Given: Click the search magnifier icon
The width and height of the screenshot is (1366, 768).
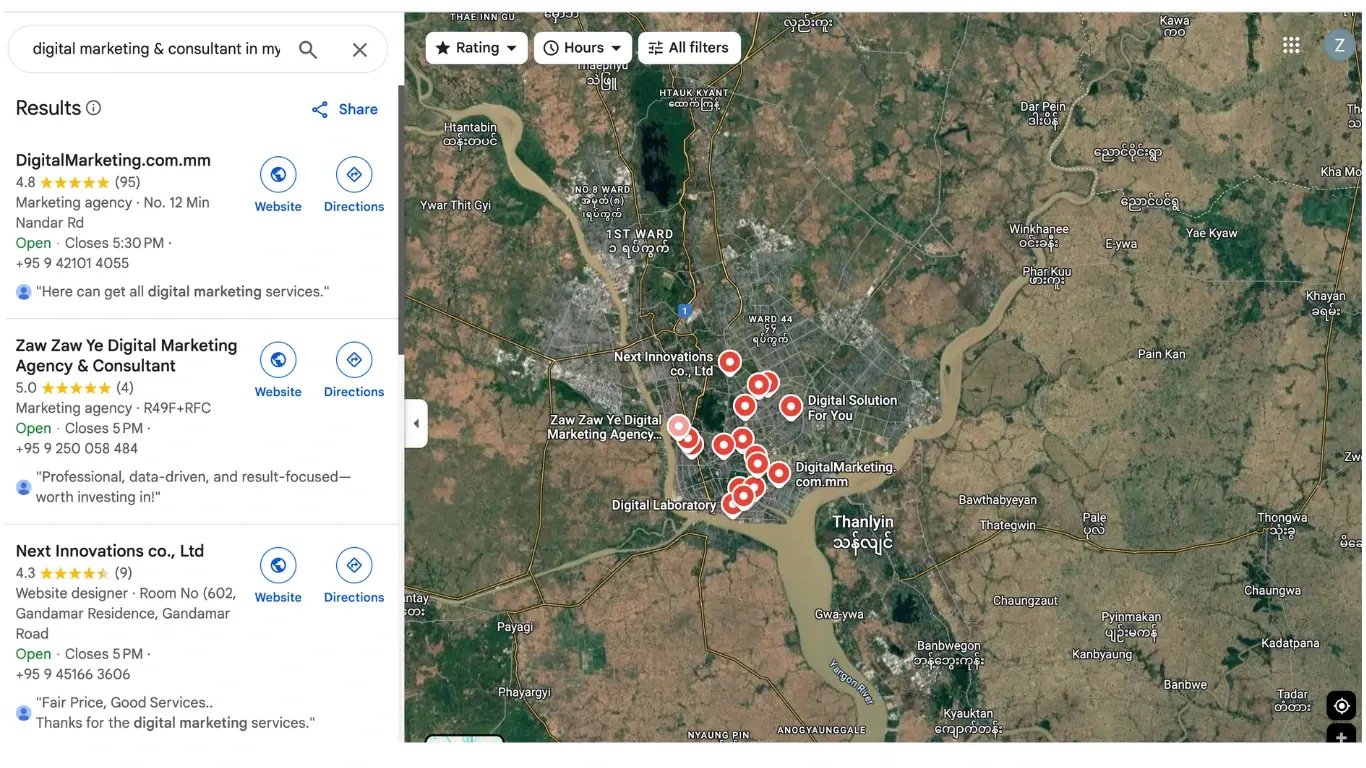Looking at the screenshot, I should coord(308,49).
